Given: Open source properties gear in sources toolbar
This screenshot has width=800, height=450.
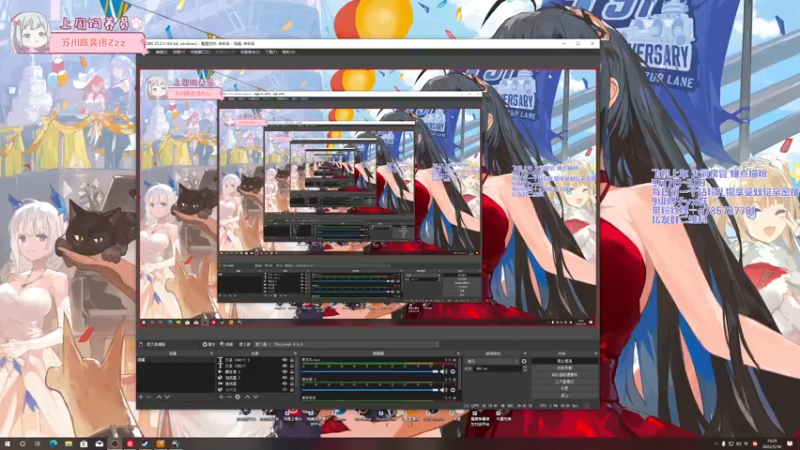Looking at the screenshot, I should [238, 396].
